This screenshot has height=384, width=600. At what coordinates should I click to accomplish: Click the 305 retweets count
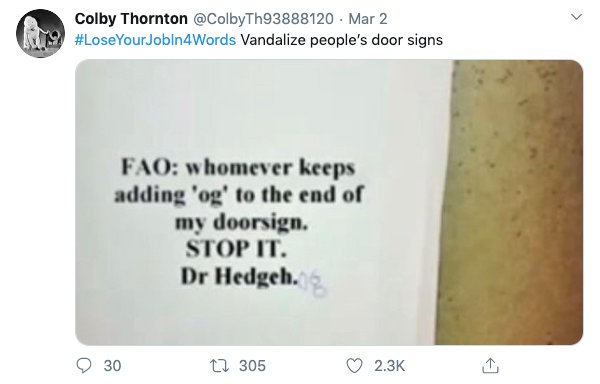(x=253, y=366)
